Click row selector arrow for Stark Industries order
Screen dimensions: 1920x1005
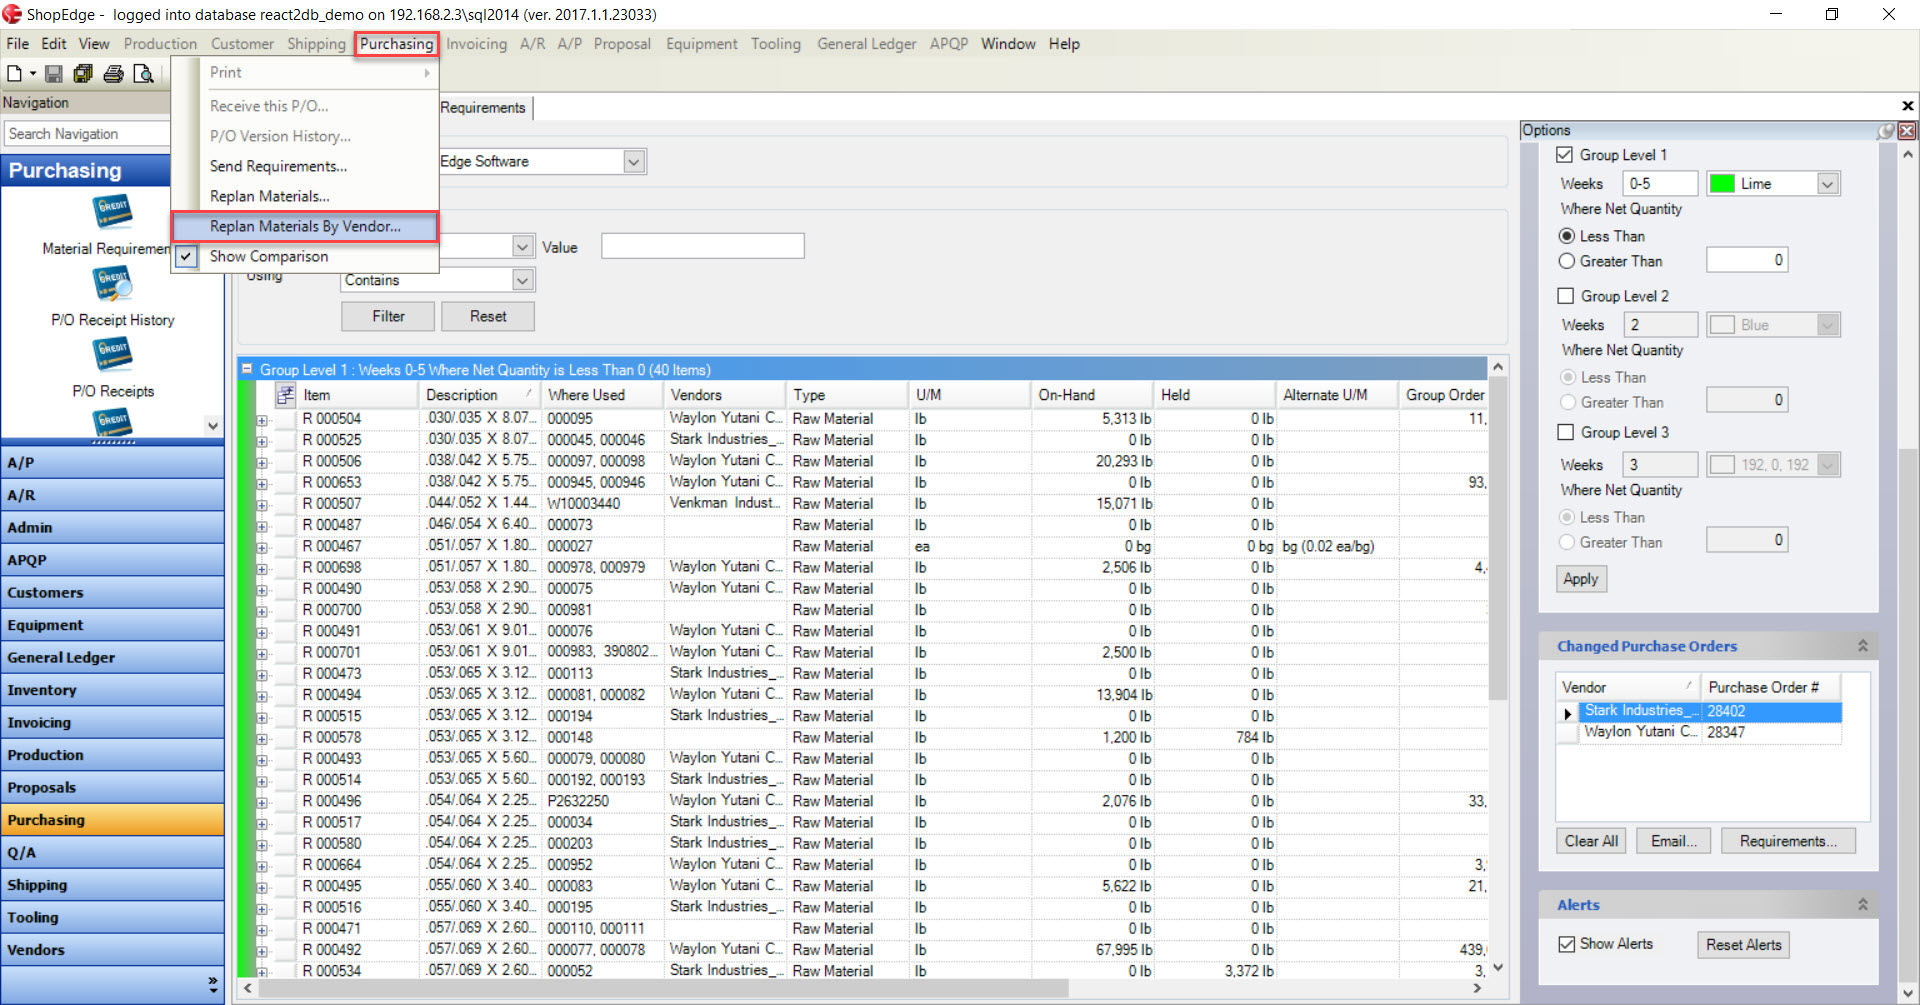coord(1567,713)
